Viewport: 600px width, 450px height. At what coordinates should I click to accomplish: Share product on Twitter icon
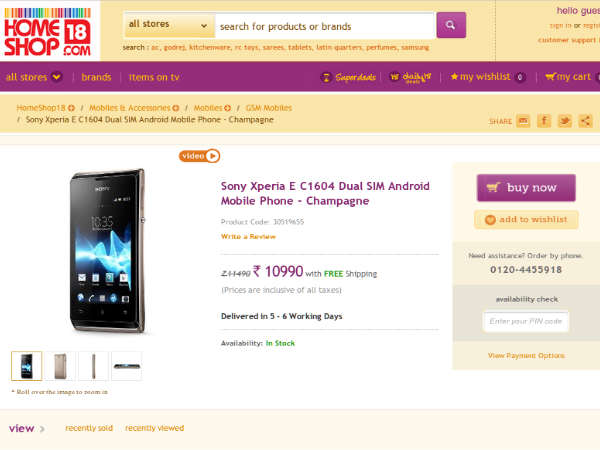coord(564,121)
